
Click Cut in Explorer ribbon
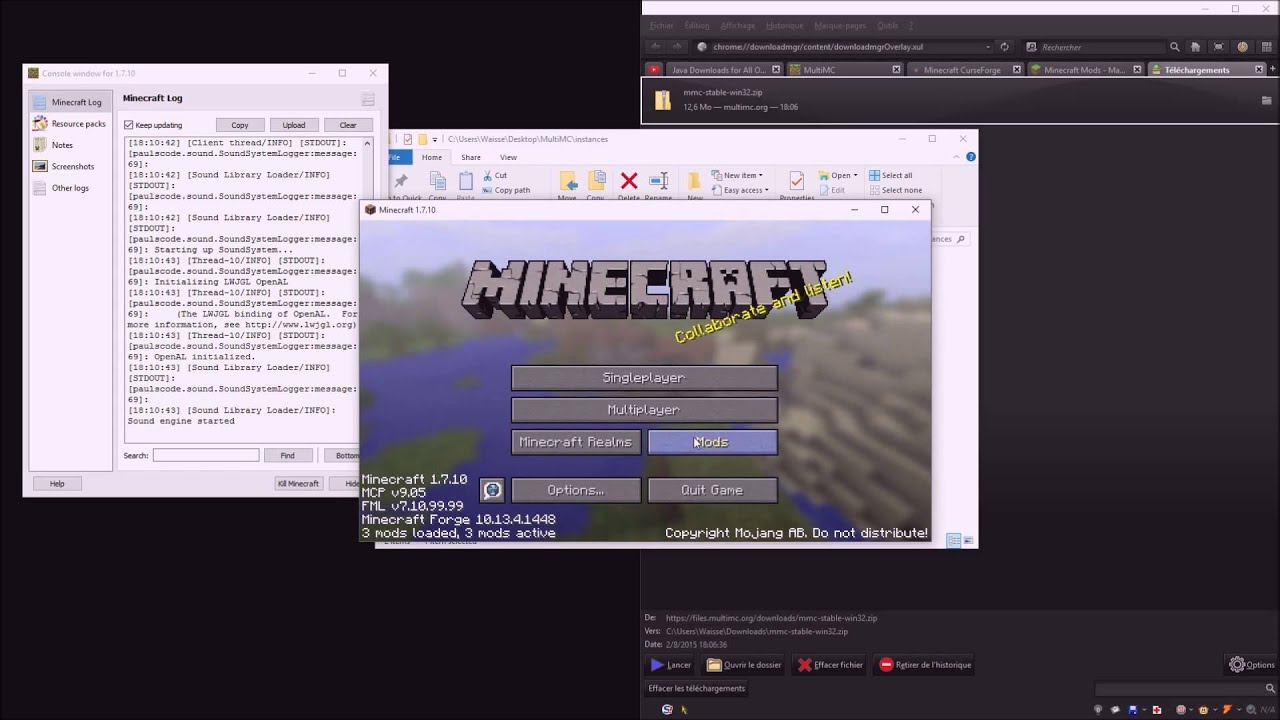[x=494, y=176]
